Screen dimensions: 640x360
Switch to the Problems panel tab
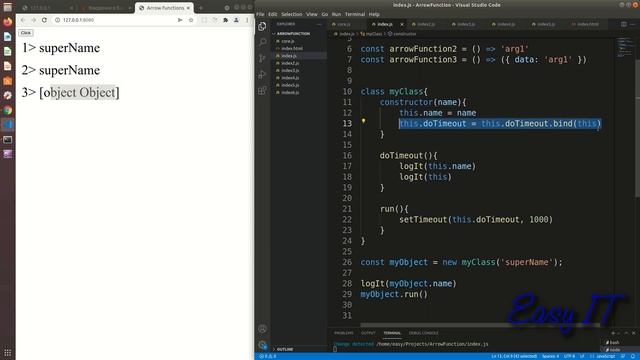pyautogui.click(x=344, y=333)
